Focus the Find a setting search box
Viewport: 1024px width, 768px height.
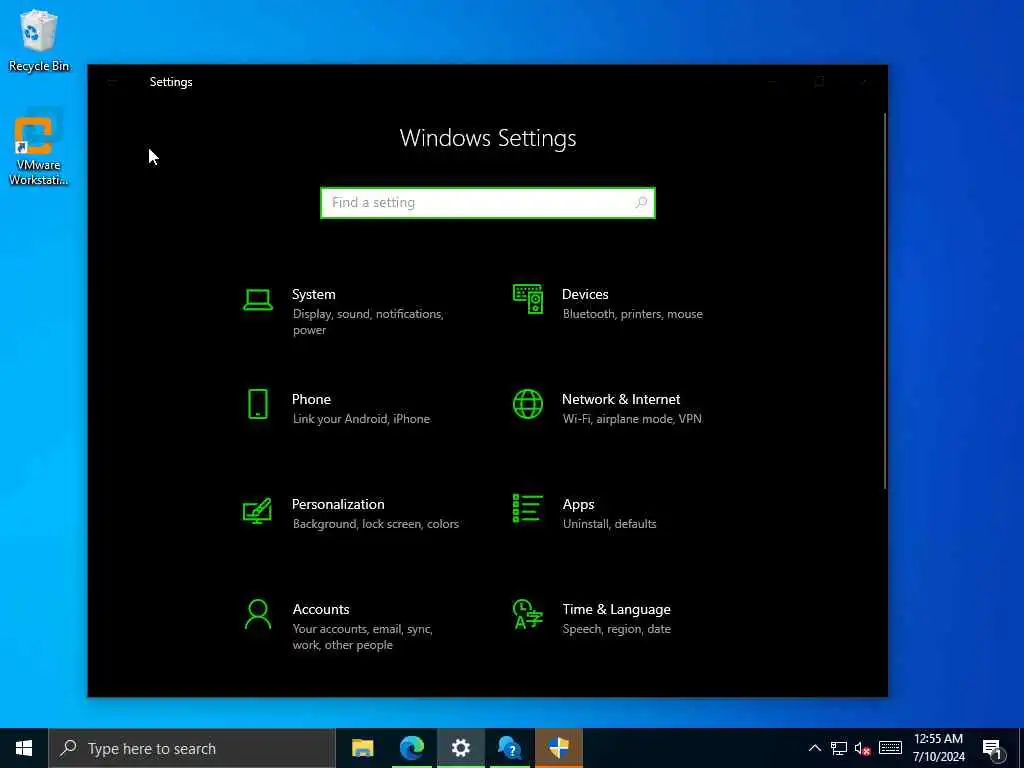coord(488,202)
